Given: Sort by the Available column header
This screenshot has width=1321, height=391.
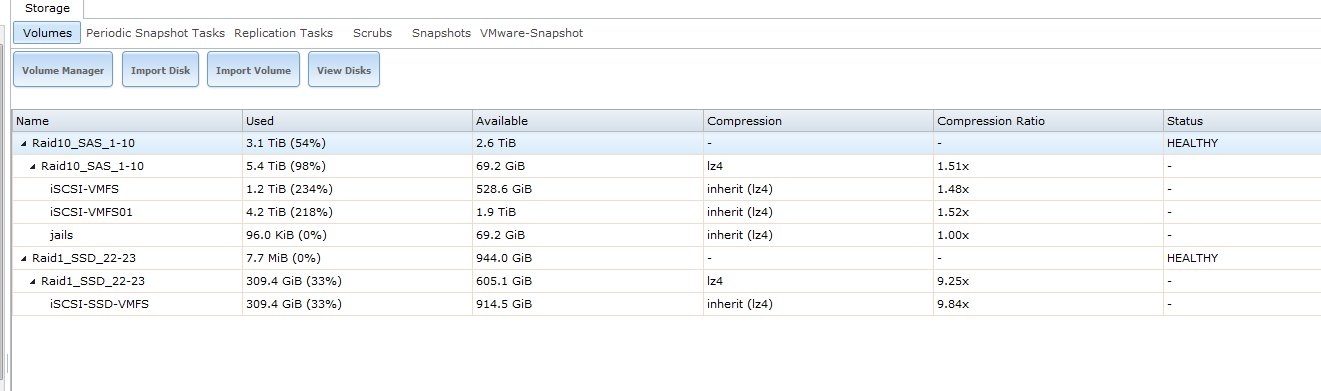Looking at the screenshot, I should pyautogui.click(x=587, y=121).
